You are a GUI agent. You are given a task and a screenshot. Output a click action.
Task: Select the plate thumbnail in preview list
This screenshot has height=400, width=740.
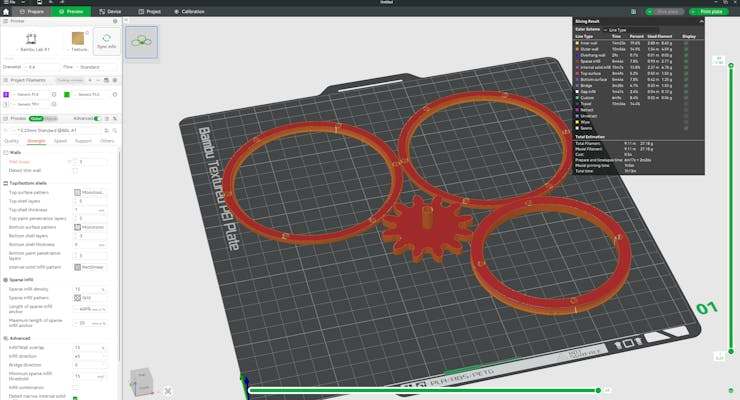click(x=142, y=43)
